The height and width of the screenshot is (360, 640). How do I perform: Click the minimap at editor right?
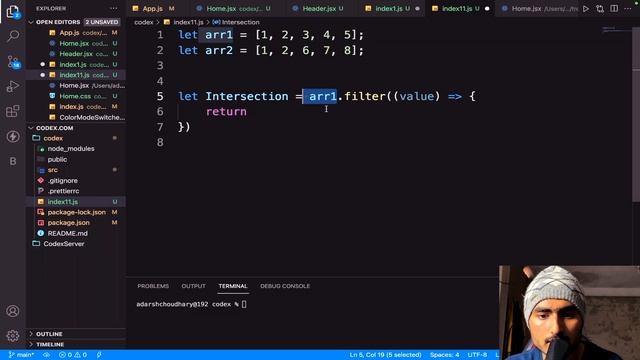[616, 30]
